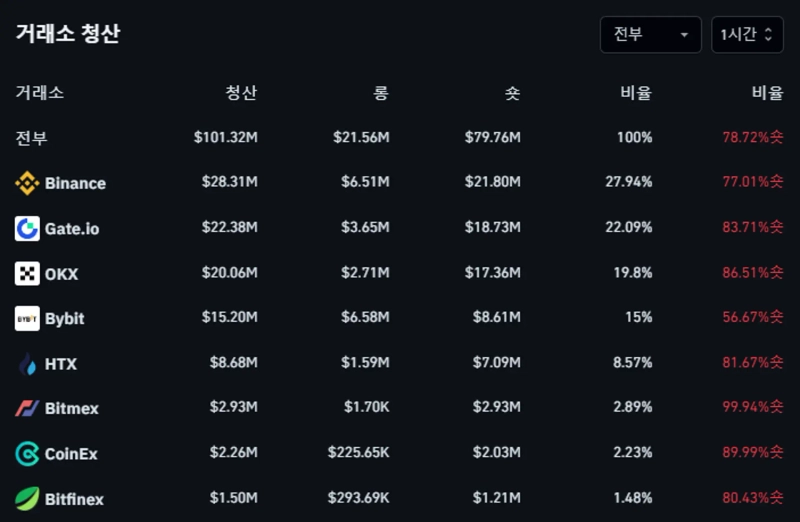Open the Bitfinex exchange name link
Image resolution: width=800 pixels, height=522 pixels.
click(74, 498)
